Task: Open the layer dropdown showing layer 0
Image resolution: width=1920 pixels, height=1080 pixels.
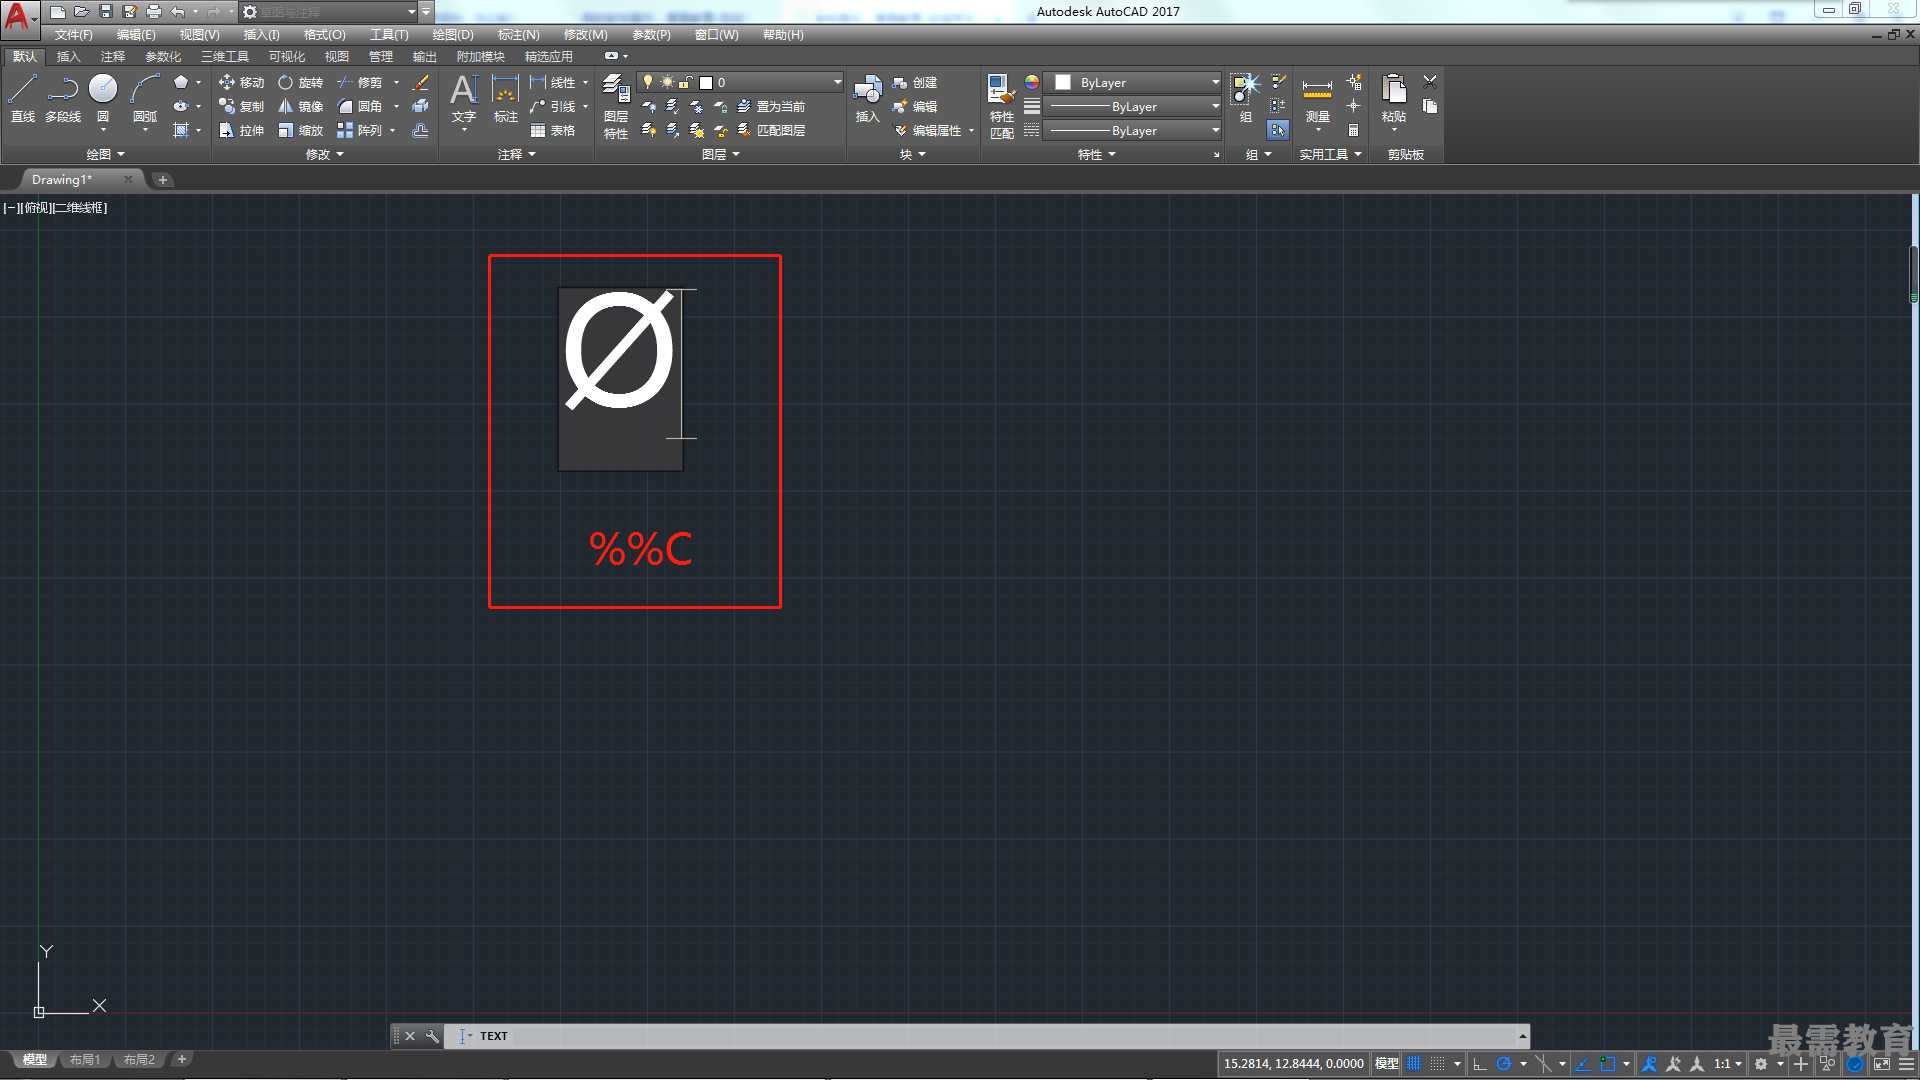Action: [x=740, y=83]
